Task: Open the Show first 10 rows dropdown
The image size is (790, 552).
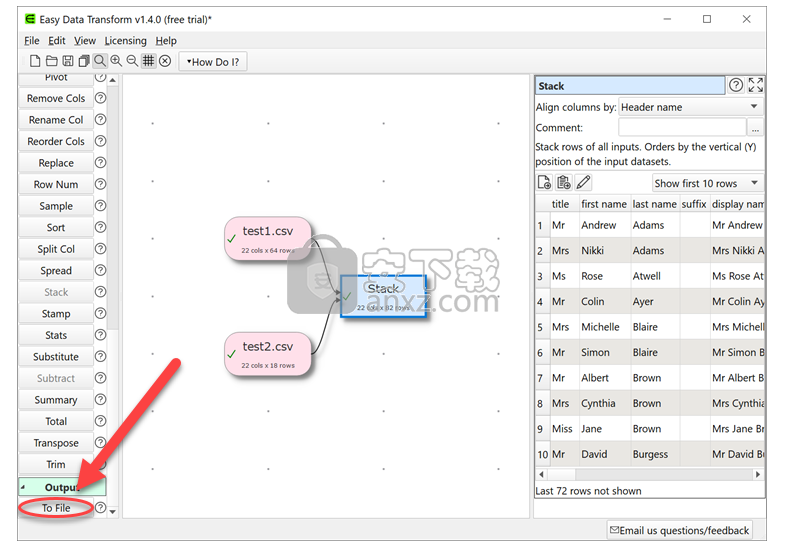Action: (x=707, y=183)
